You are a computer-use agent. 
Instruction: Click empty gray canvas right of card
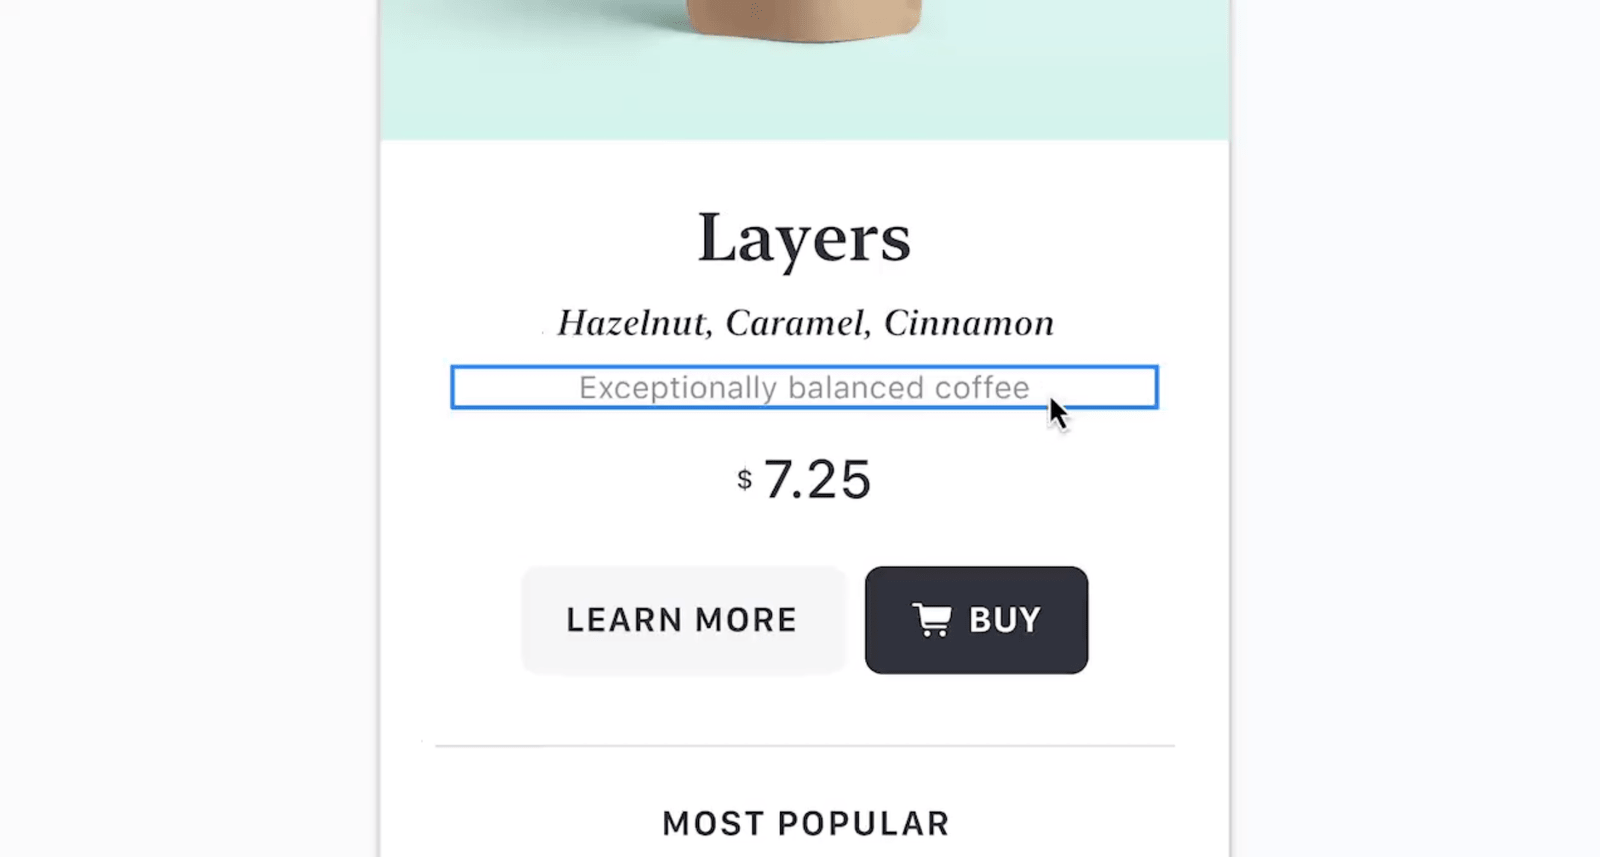tap(1415, 428)
